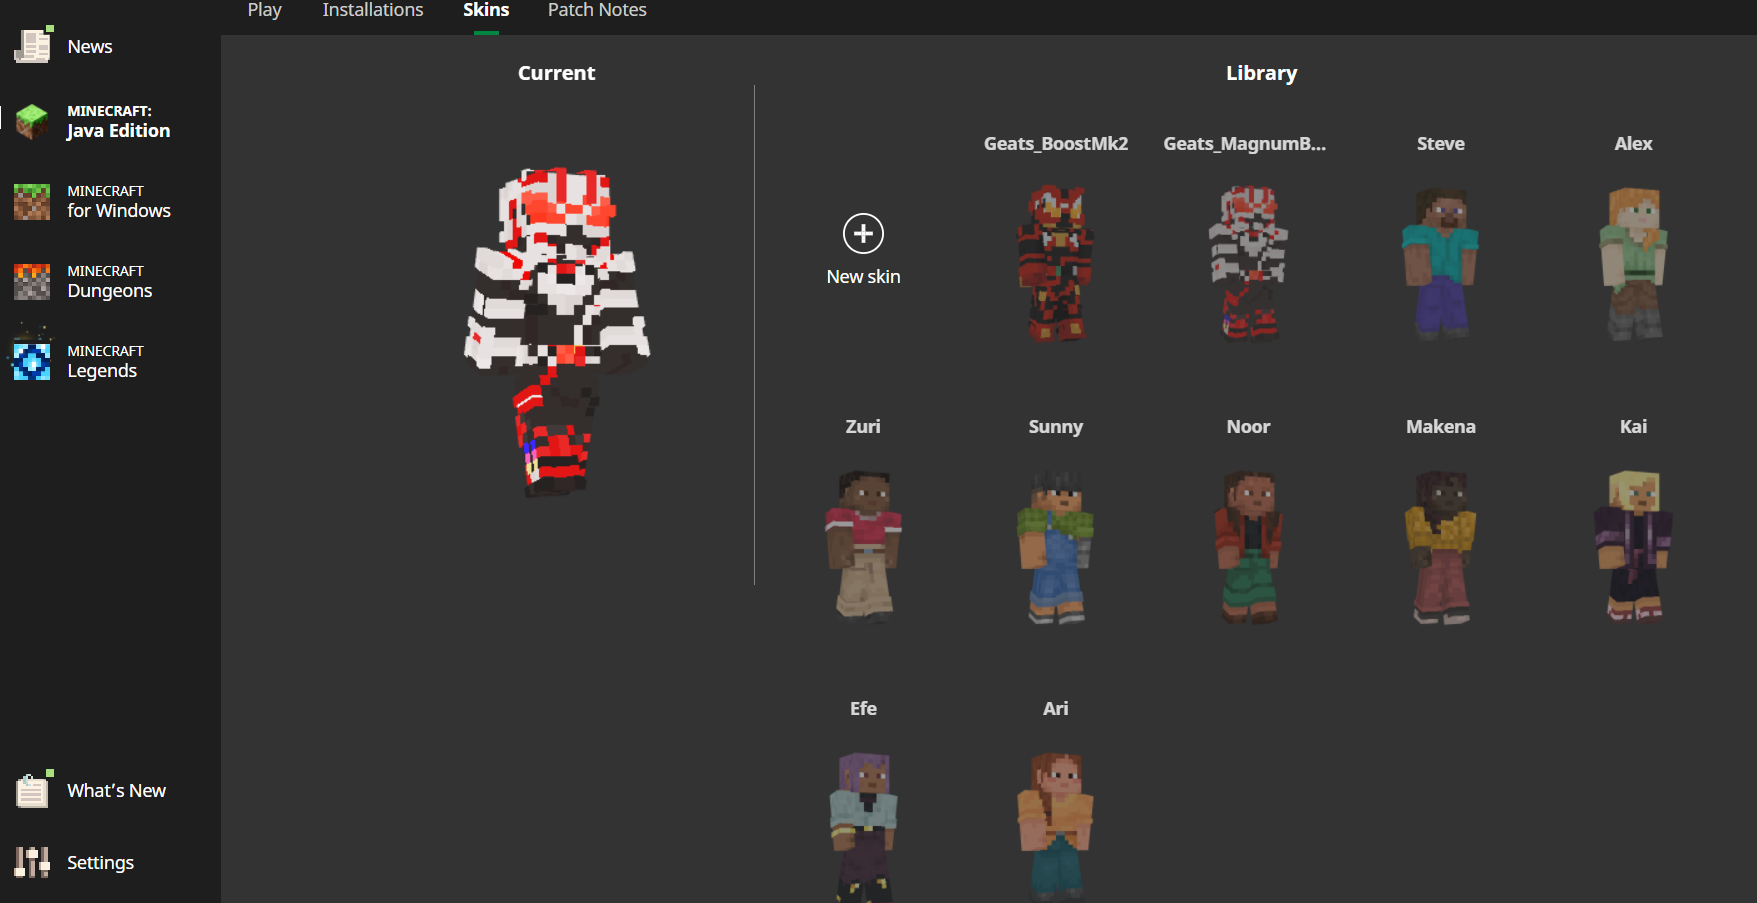Image resolution: width=1757 pixels, height=903 pixels.
Task: Click the Library section heading
Action: click(x=1261, y=73)
